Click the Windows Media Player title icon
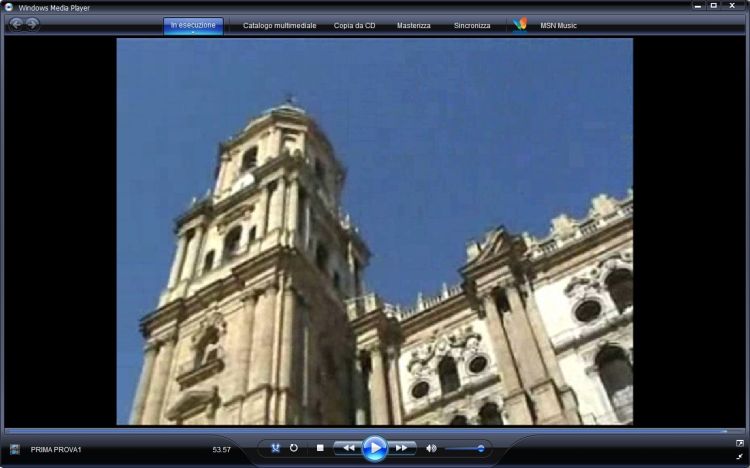This screenshot has height=468, width=750. click(9, 7)
